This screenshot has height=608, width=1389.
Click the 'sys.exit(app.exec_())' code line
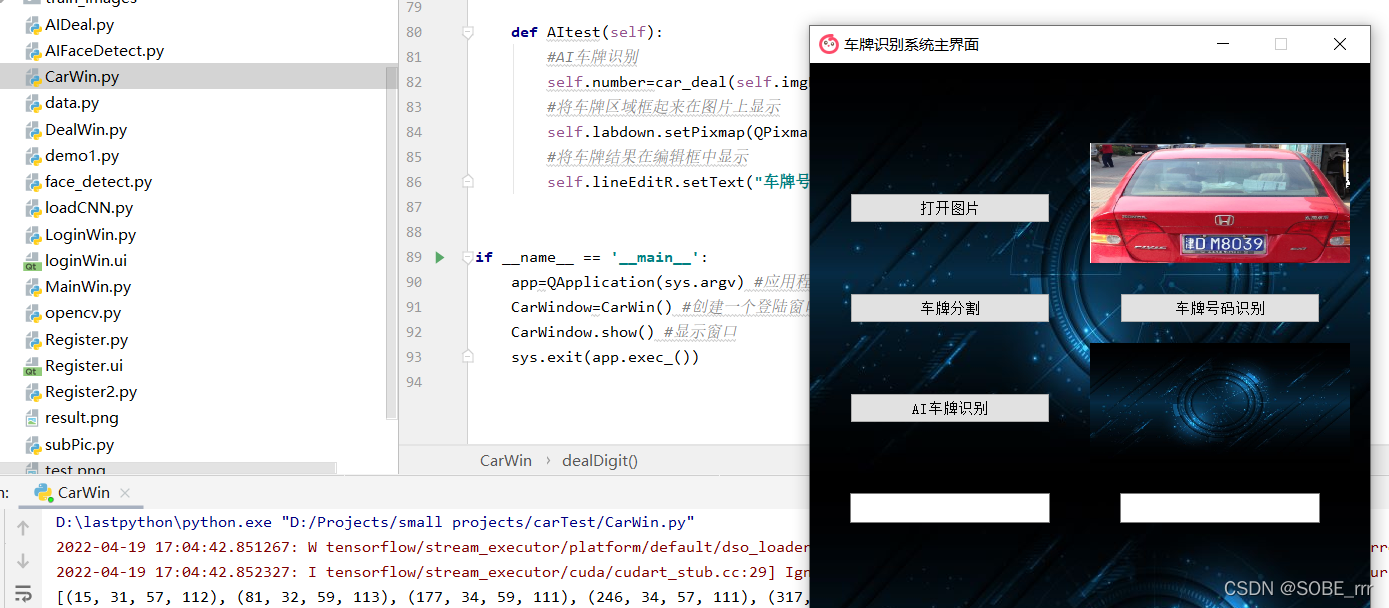605,357
